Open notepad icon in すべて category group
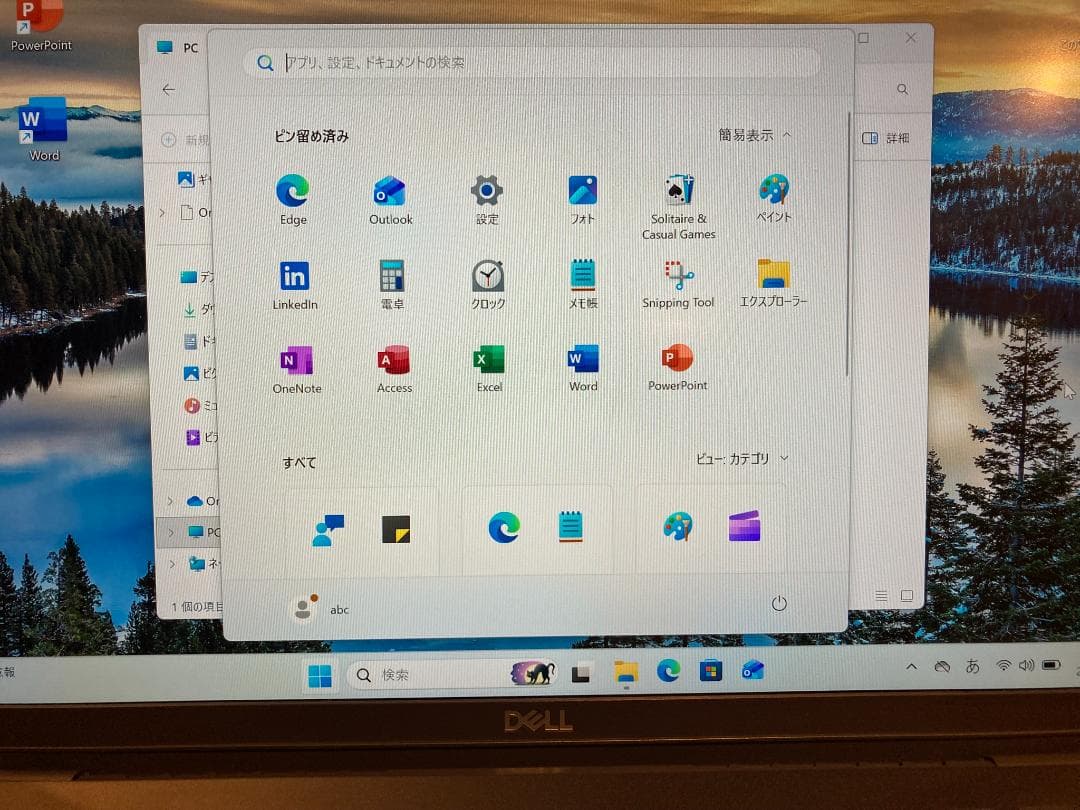 coord(570,527)
